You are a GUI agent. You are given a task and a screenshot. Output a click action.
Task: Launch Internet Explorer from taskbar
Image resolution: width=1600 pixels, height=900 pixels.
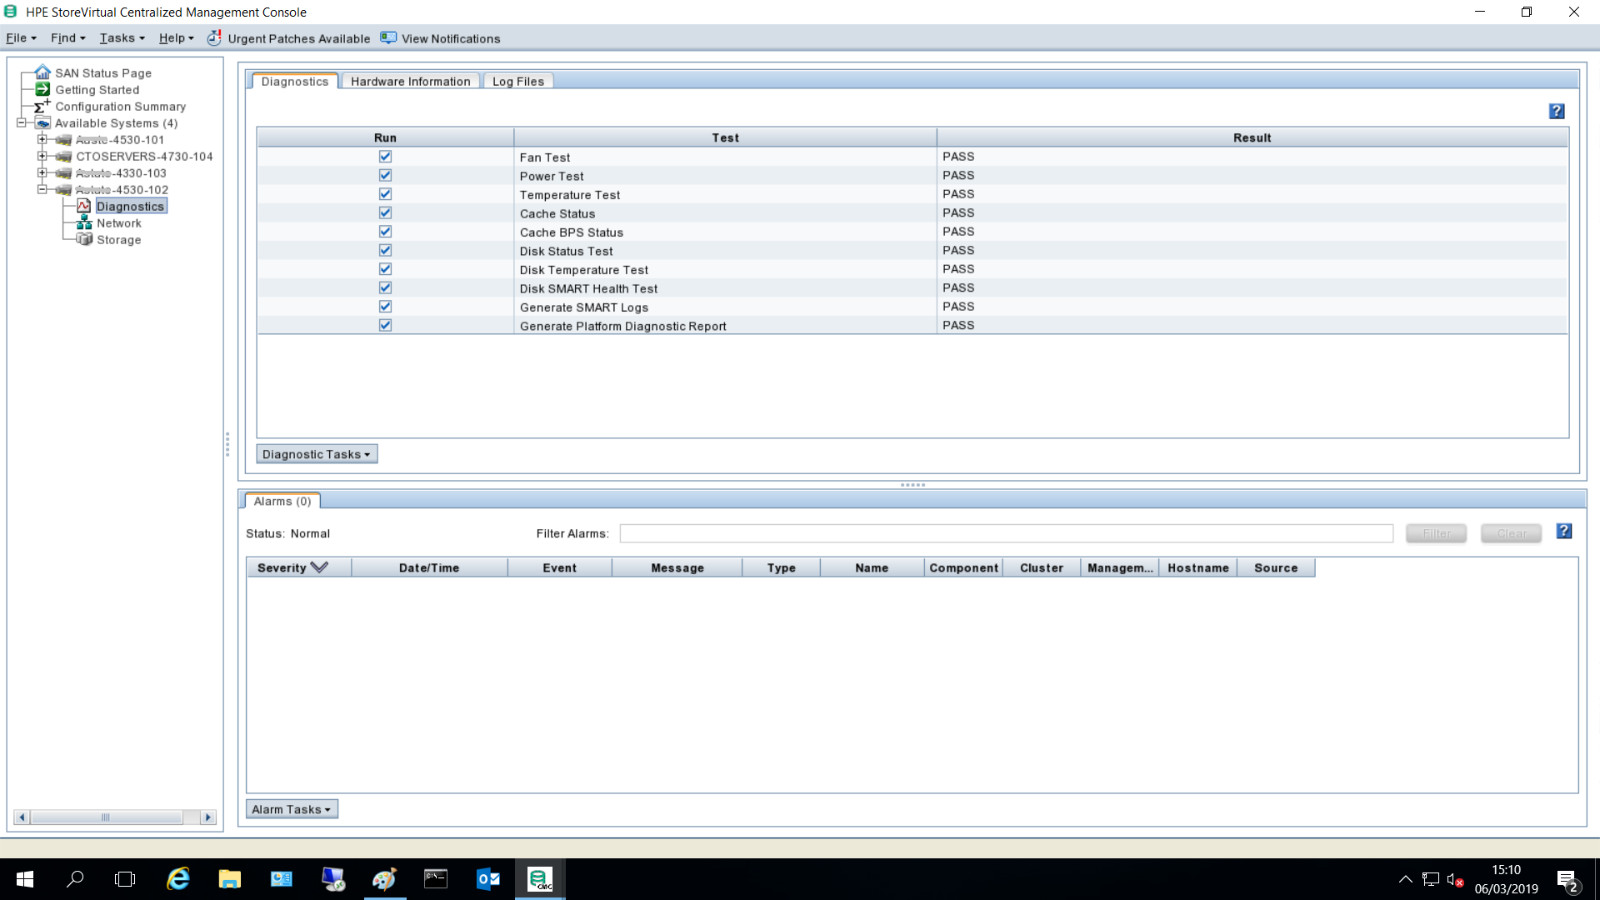coord(178,879)
